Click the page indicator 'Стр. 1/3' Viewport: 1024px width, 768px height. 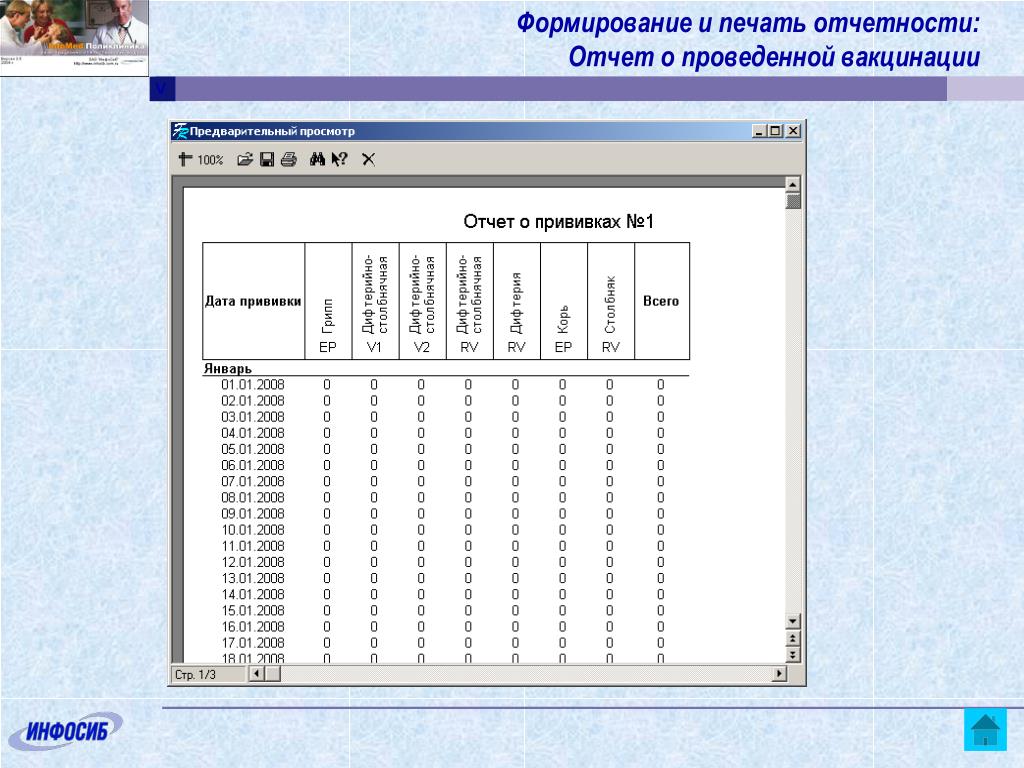pyautogui.click(x=195, y=675)
